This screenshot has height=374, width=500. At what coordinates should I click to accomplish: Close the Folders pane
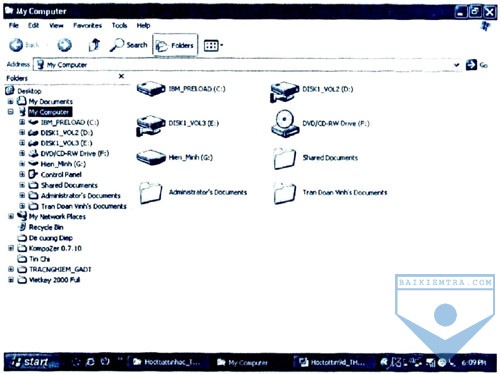pyautogui.click(x=121, y=76)
